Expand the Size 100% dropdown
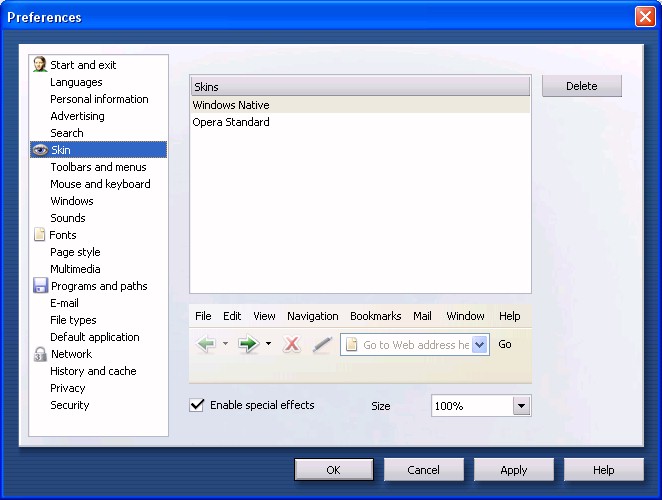This screenshot has width=662, height=500. pos(520,406)
